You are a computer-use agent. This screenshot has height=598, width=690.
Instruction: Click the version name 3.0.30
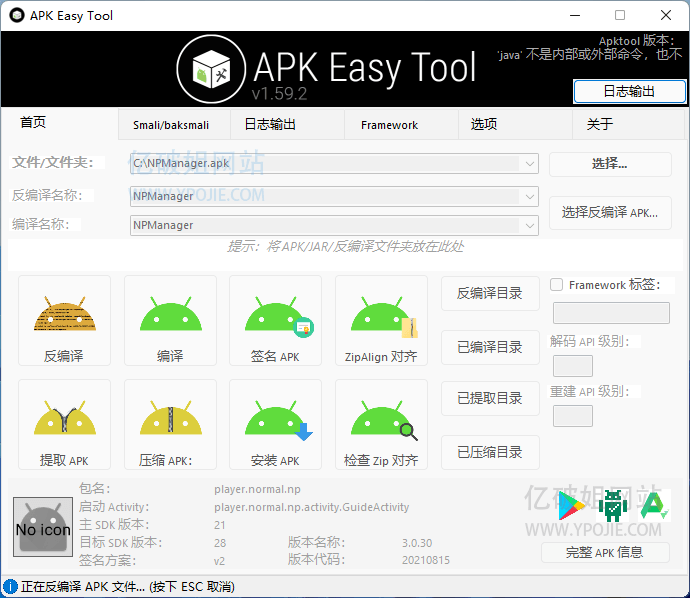click(x=417, y=543)
